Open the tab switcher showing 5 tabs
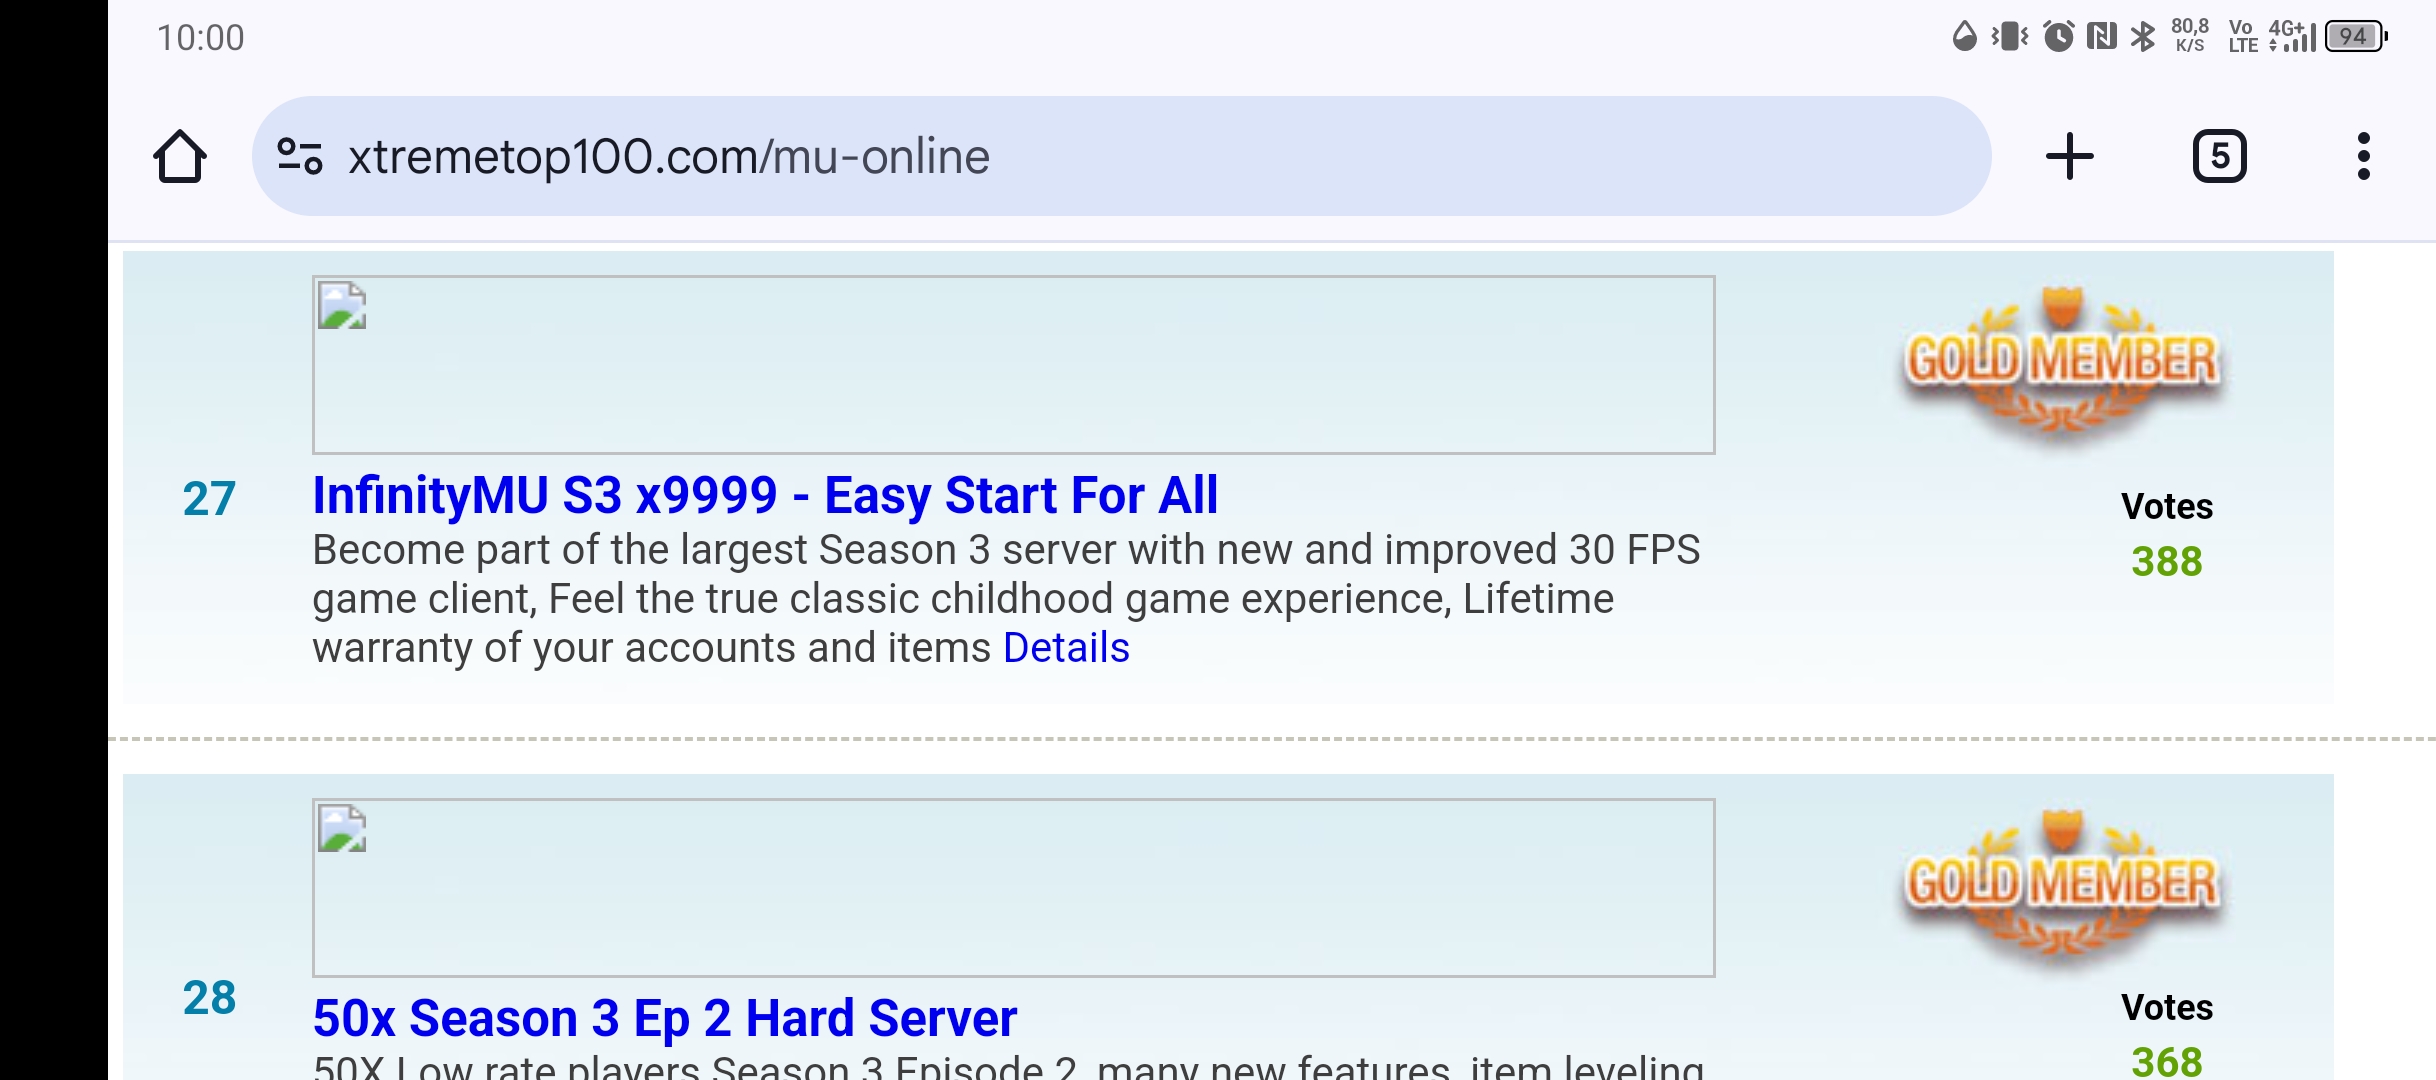This screenshot has height=1080, width=2436. pos(2219,156)
